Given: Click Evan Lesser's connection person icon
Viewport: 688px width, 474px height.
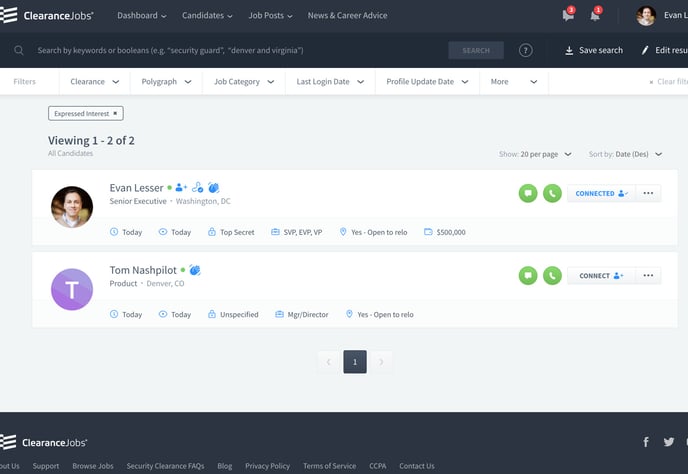Looking at the screenshot, I should (x=181, y=188).
